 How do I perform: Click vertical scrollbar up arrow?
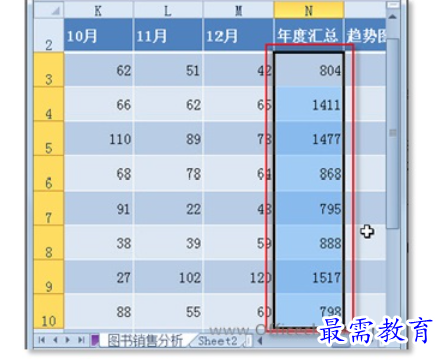click(x=393, y=16)
